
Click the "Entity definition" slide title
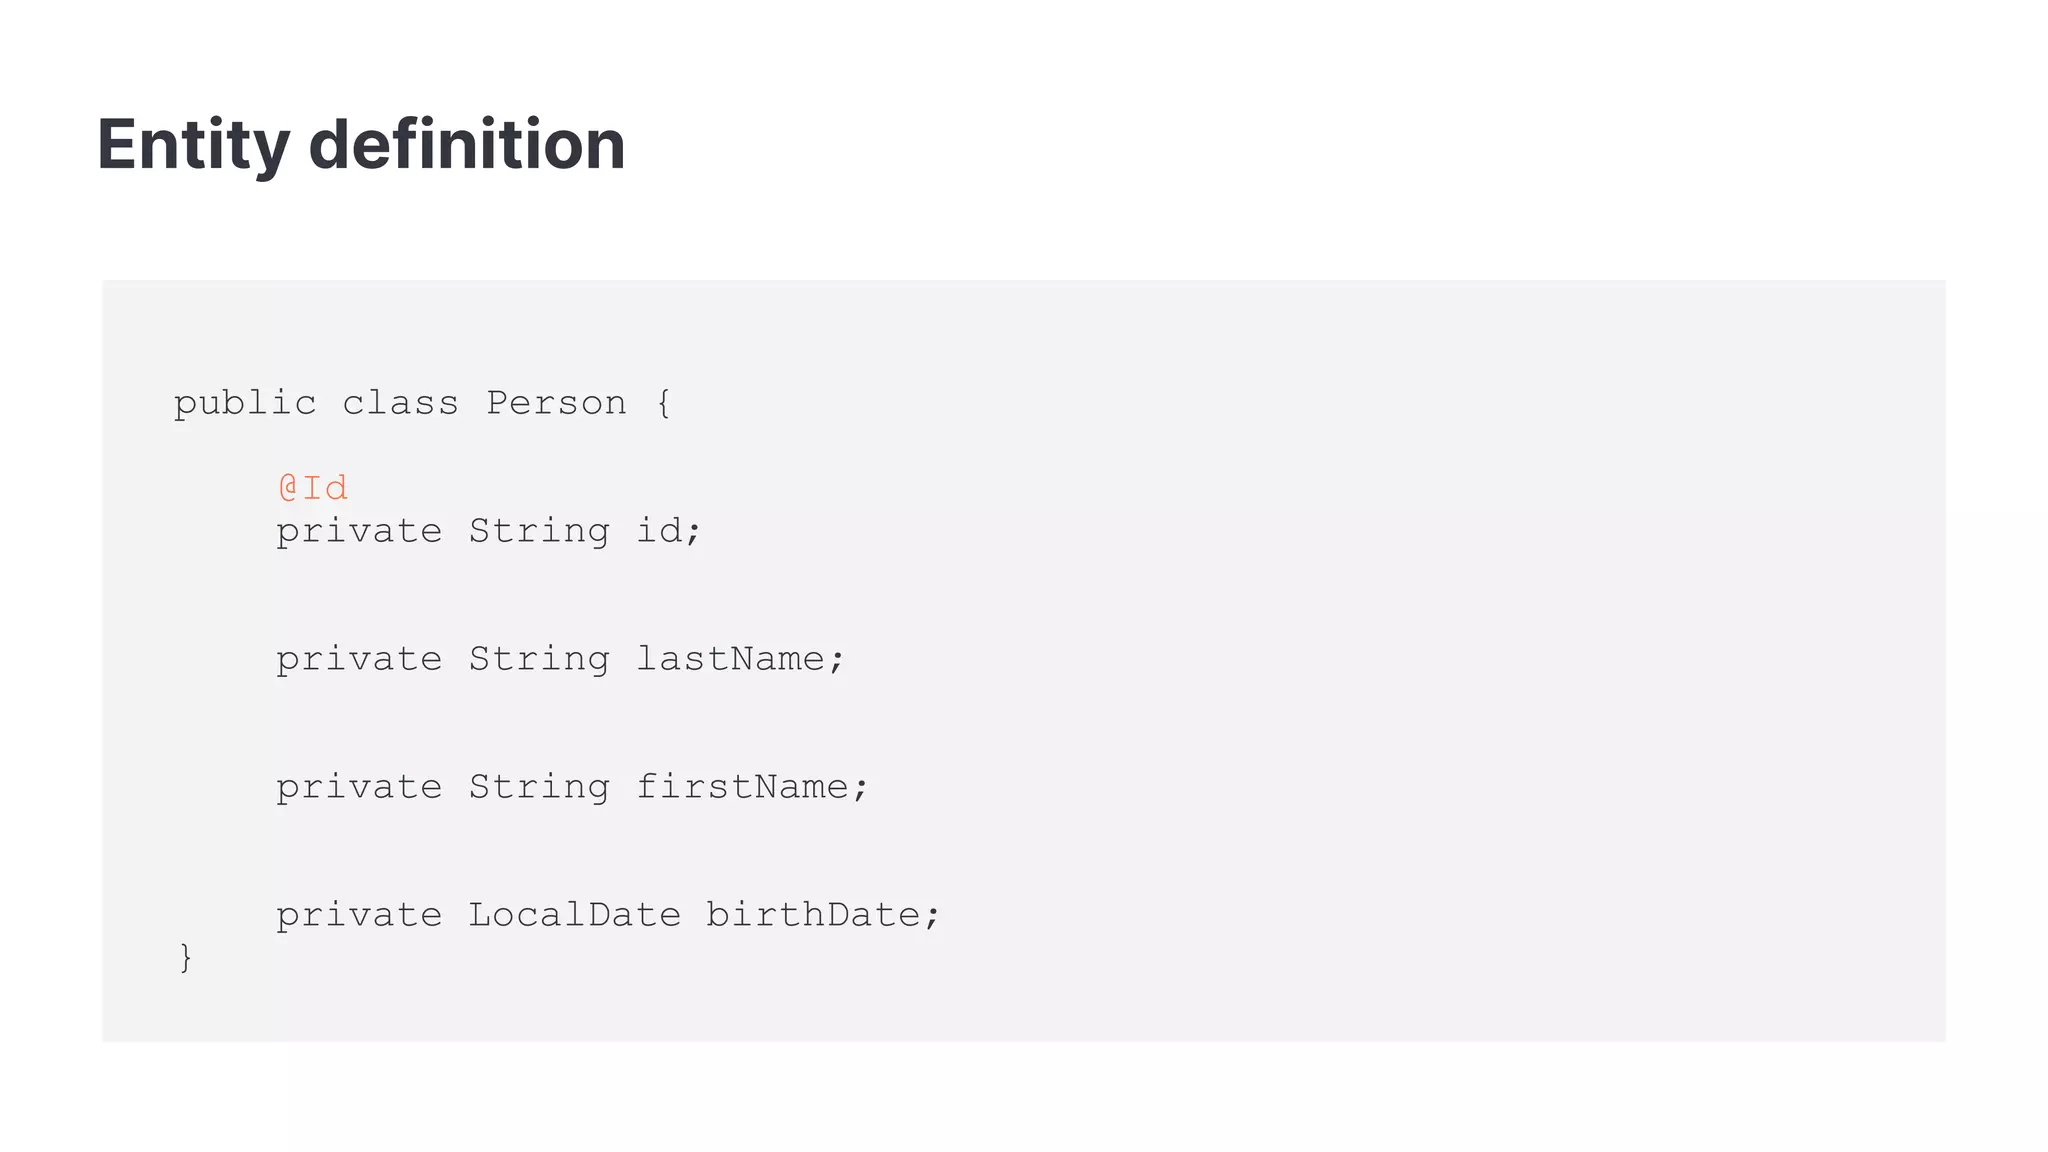[x=361, y=145]
